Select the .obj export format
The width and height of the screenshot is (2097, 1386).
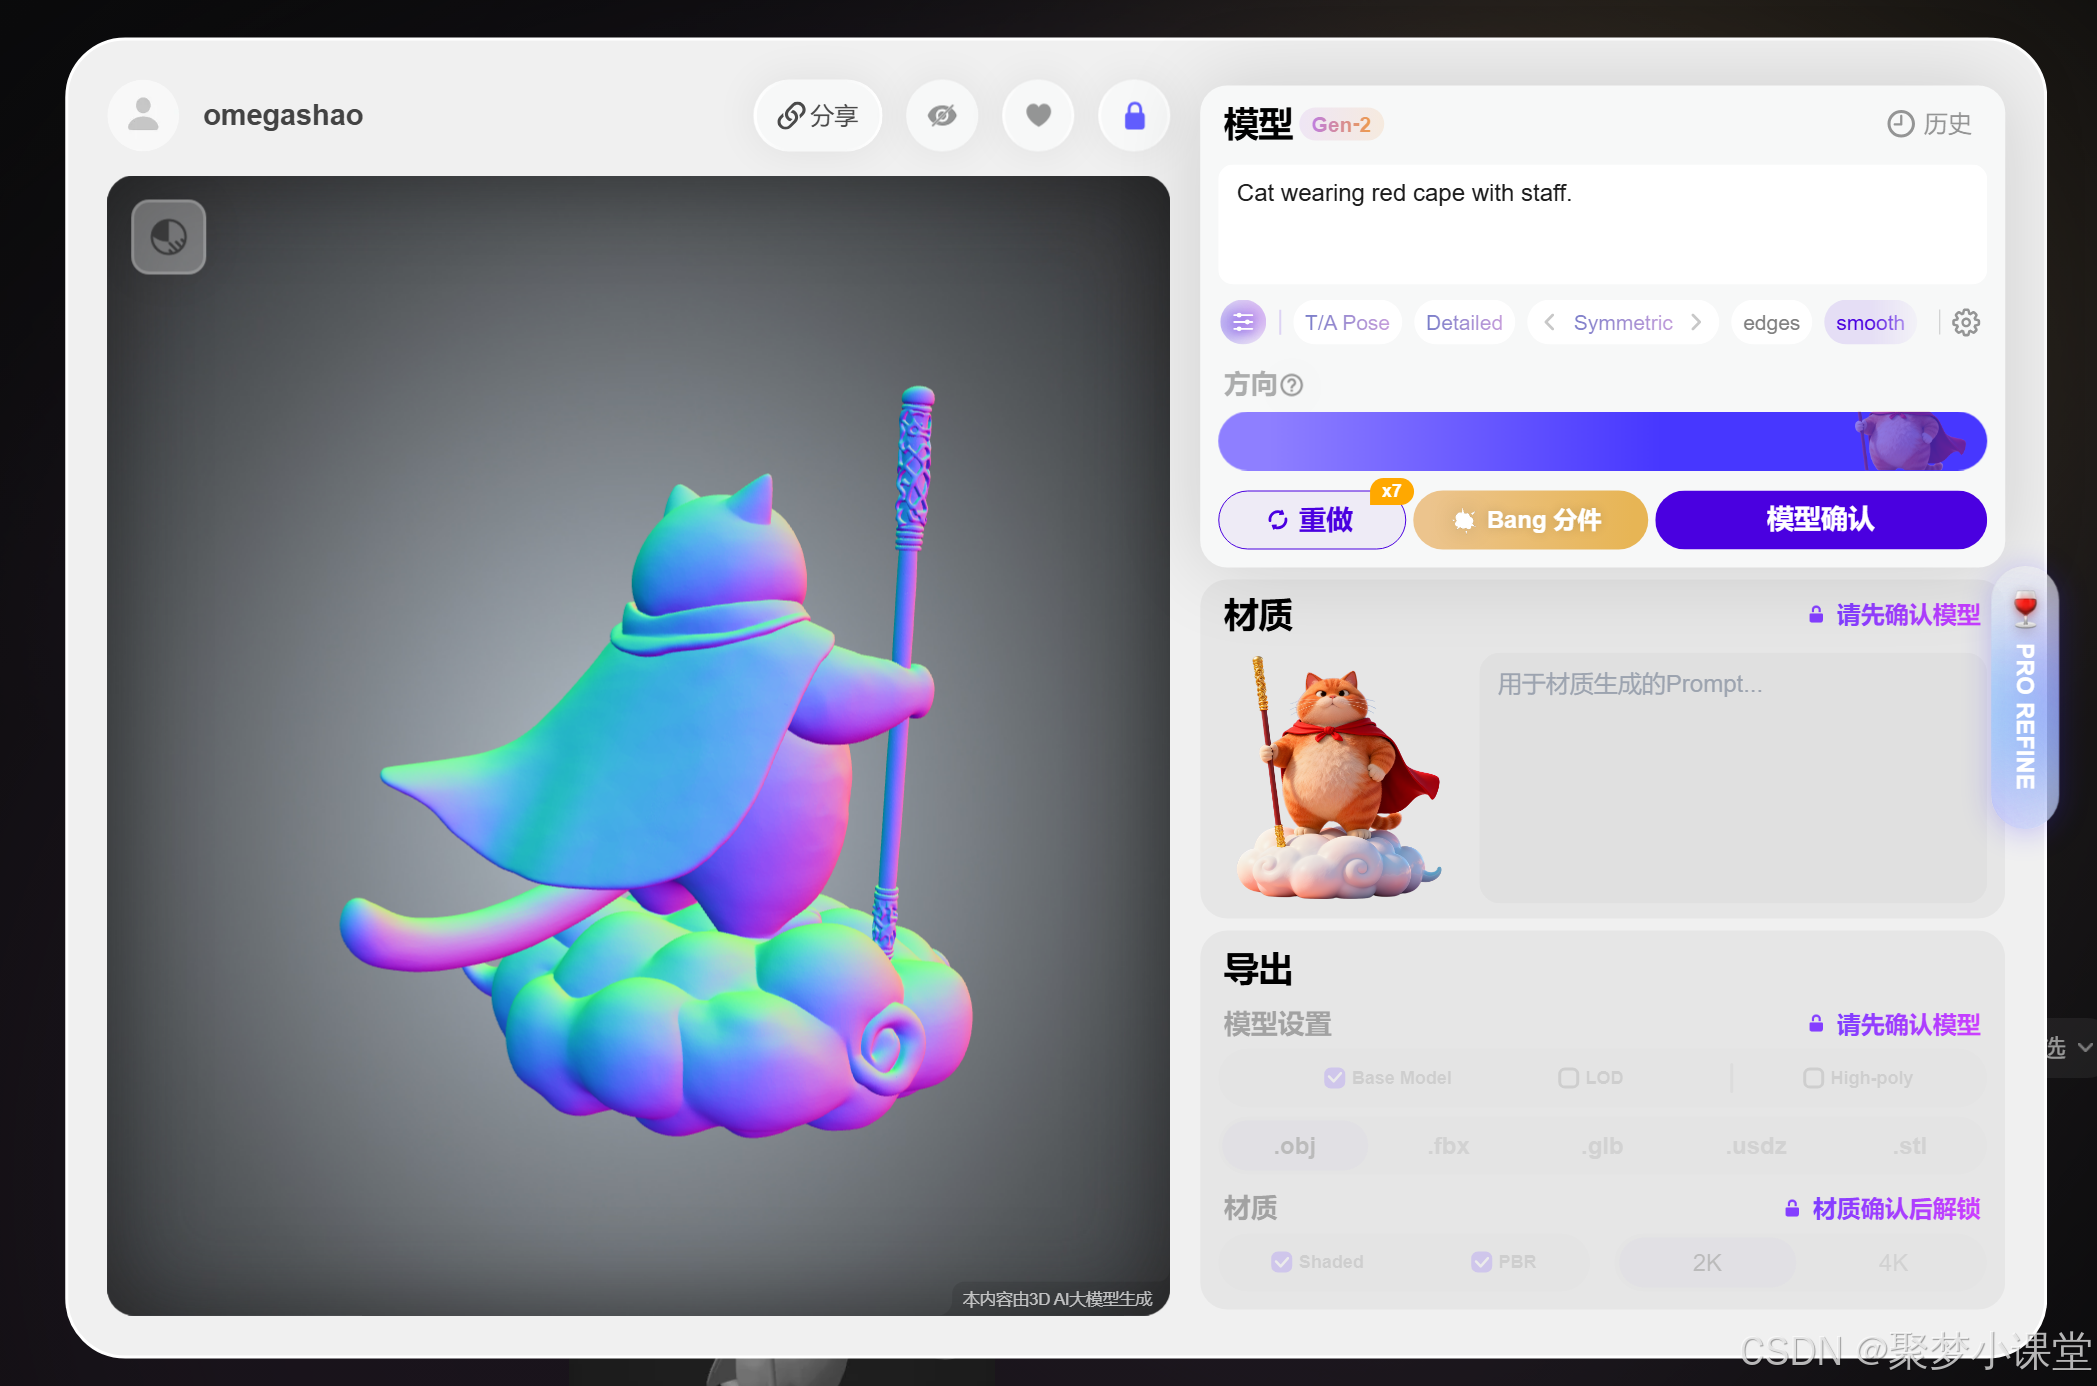click(x=1294, y=1146)
